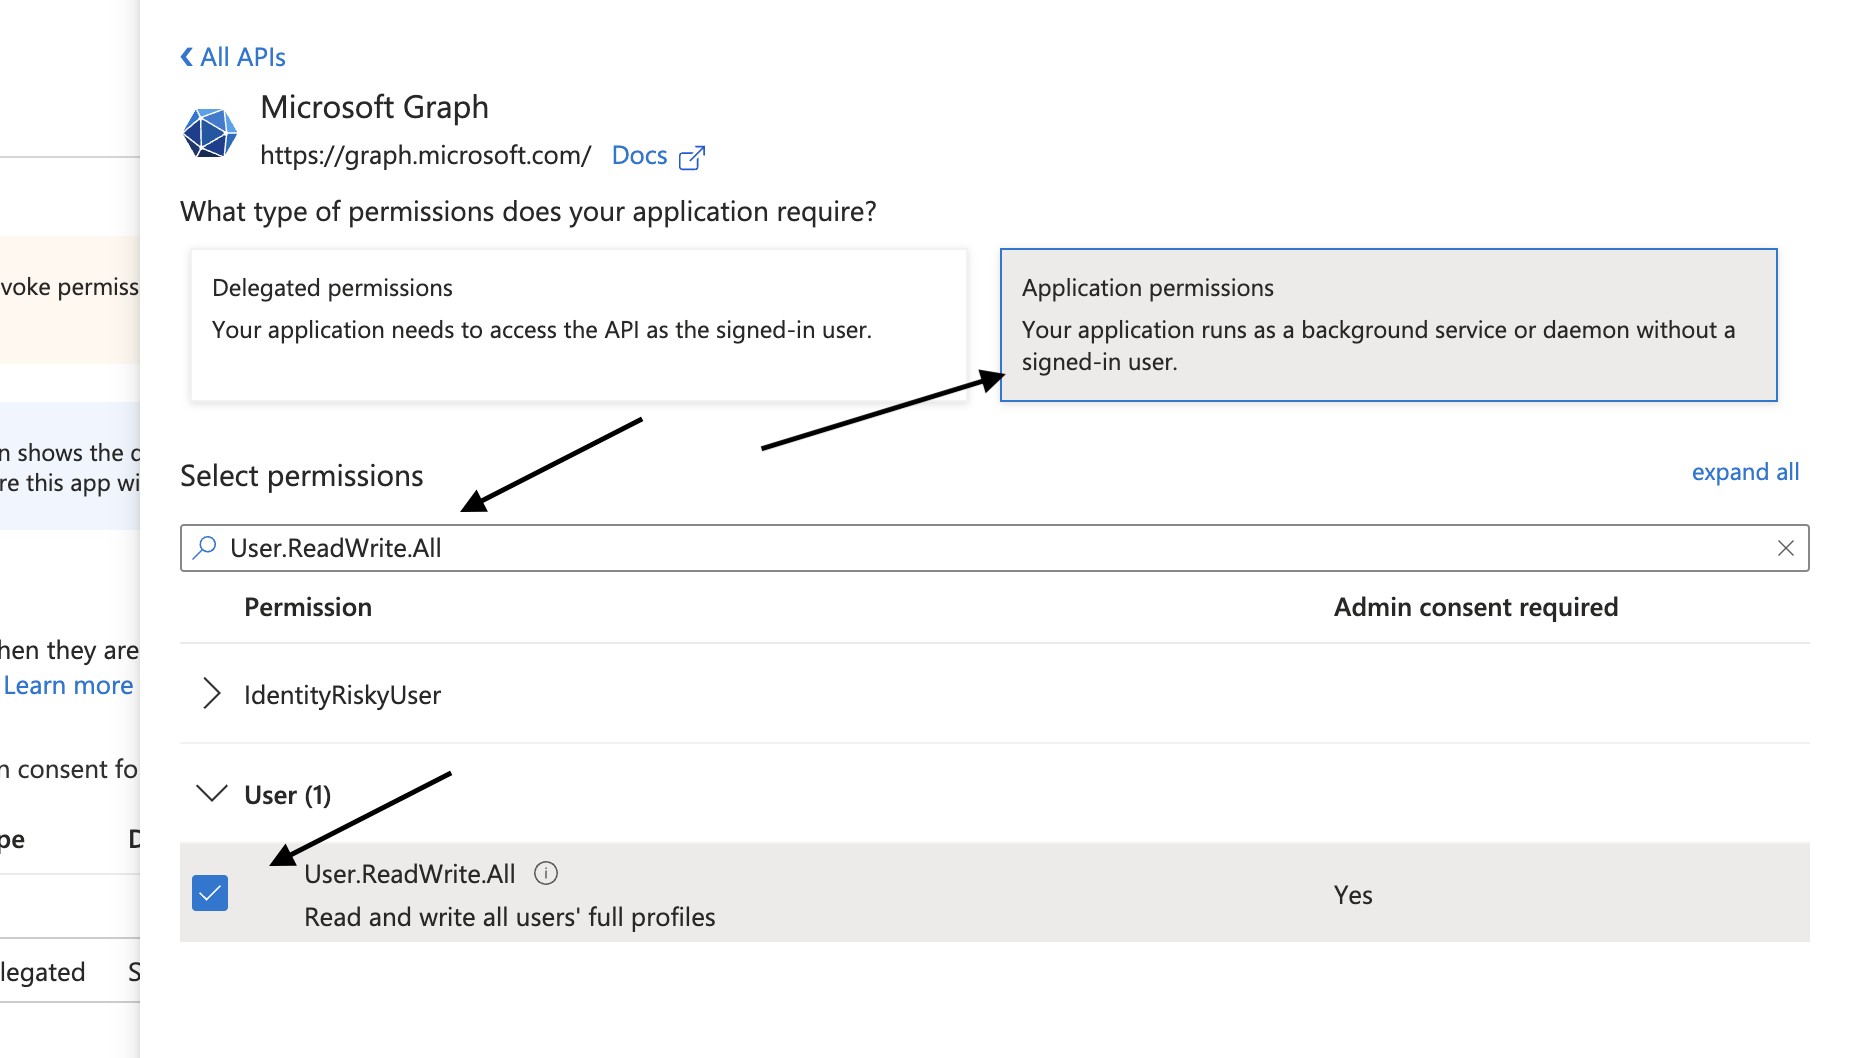Click the magnifier search icon

(205, 547)
